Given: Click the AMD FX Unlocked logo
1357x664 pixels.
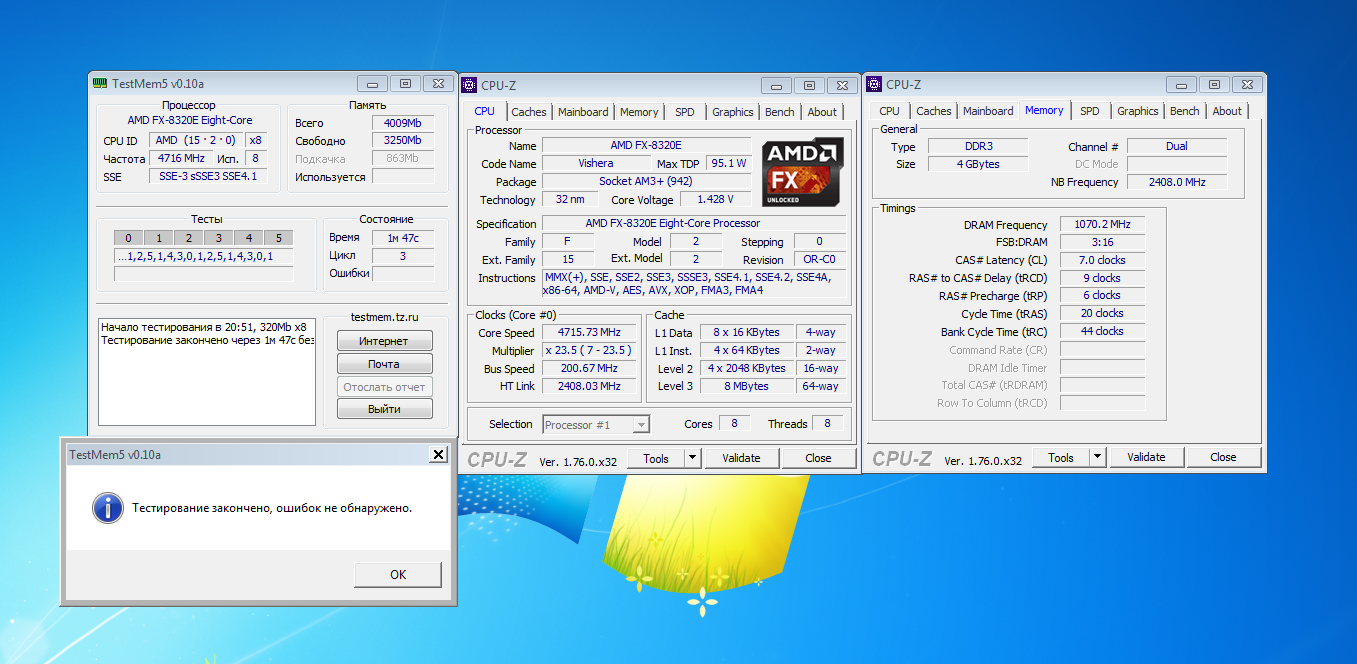Looking at the screenshot, I should coord(803,172).
